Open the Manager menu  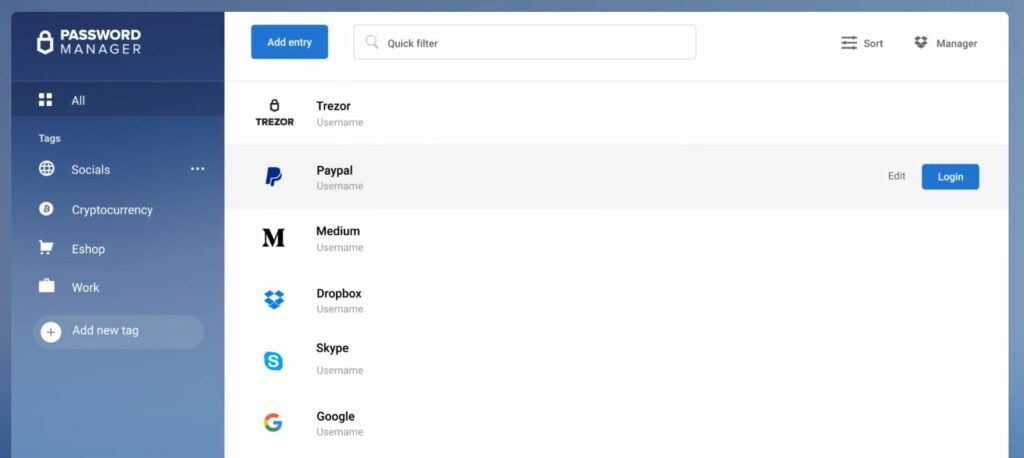point(946,43)
